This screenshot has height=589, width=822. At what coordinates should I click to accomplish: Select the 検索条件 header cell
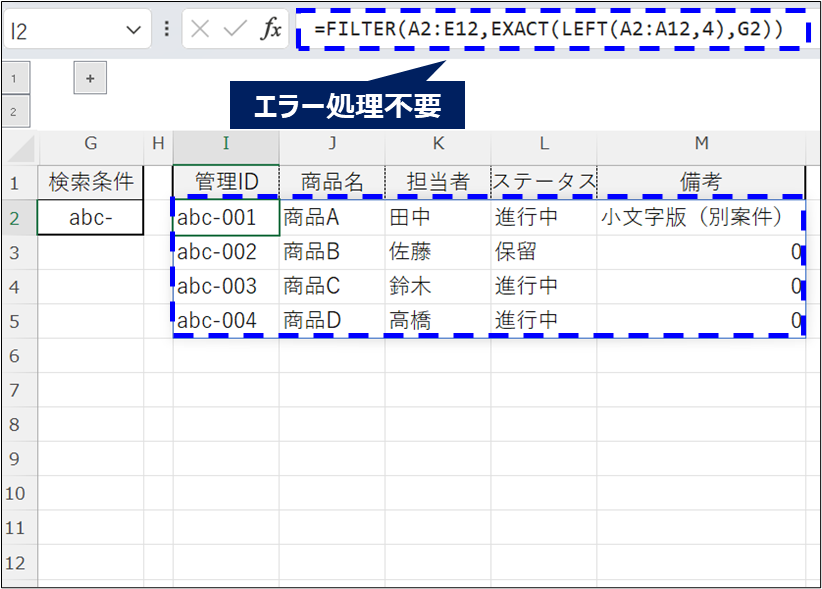pos(89,181)
